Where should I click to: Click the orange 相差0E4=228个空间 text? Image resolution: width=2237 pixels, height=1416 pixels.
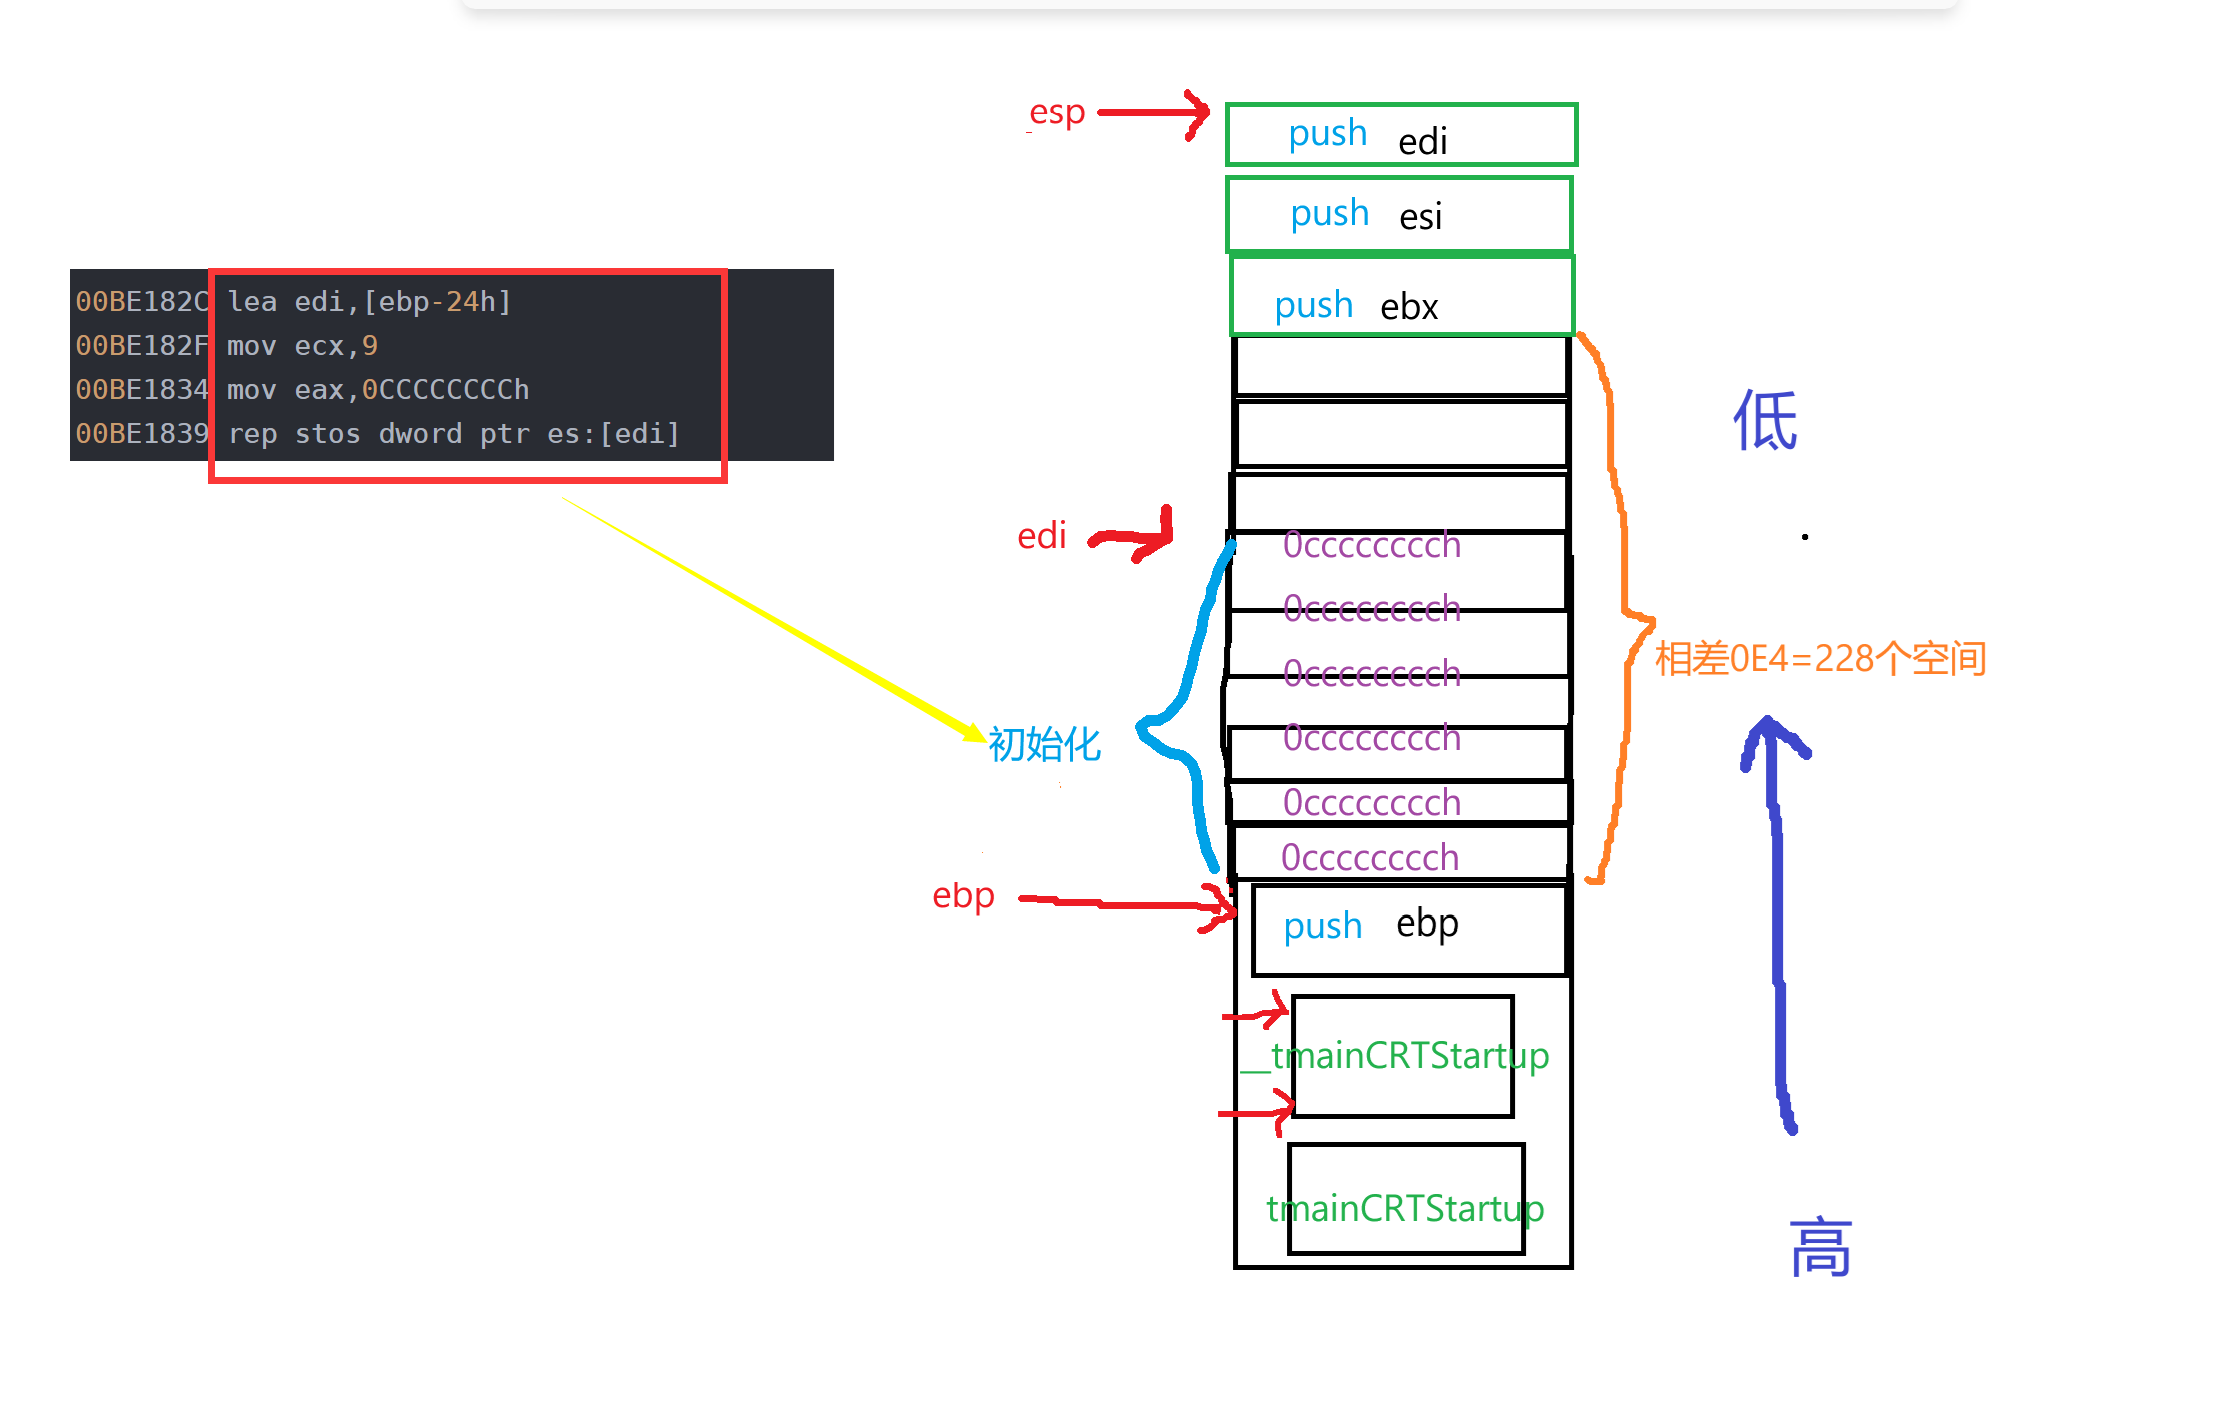(1820, 659)
